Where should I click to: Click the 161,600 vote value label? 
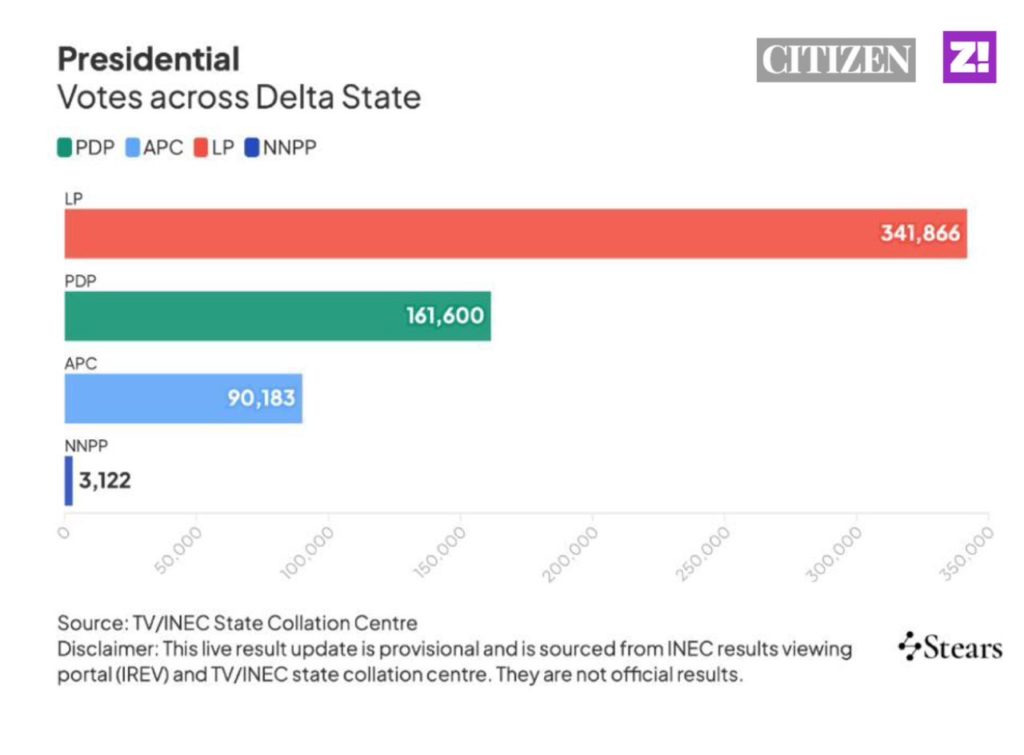tap(445, 316)
